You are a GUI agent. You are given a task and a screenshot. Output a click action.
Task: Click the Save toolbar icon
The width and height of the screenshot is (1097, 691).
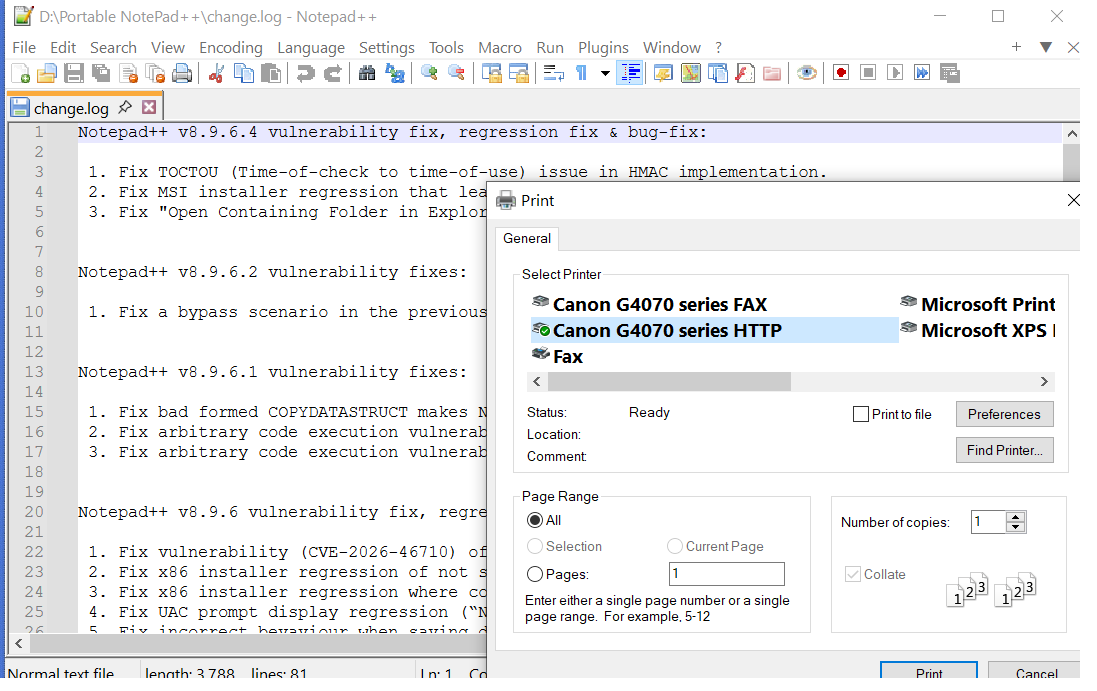(74, 73)
